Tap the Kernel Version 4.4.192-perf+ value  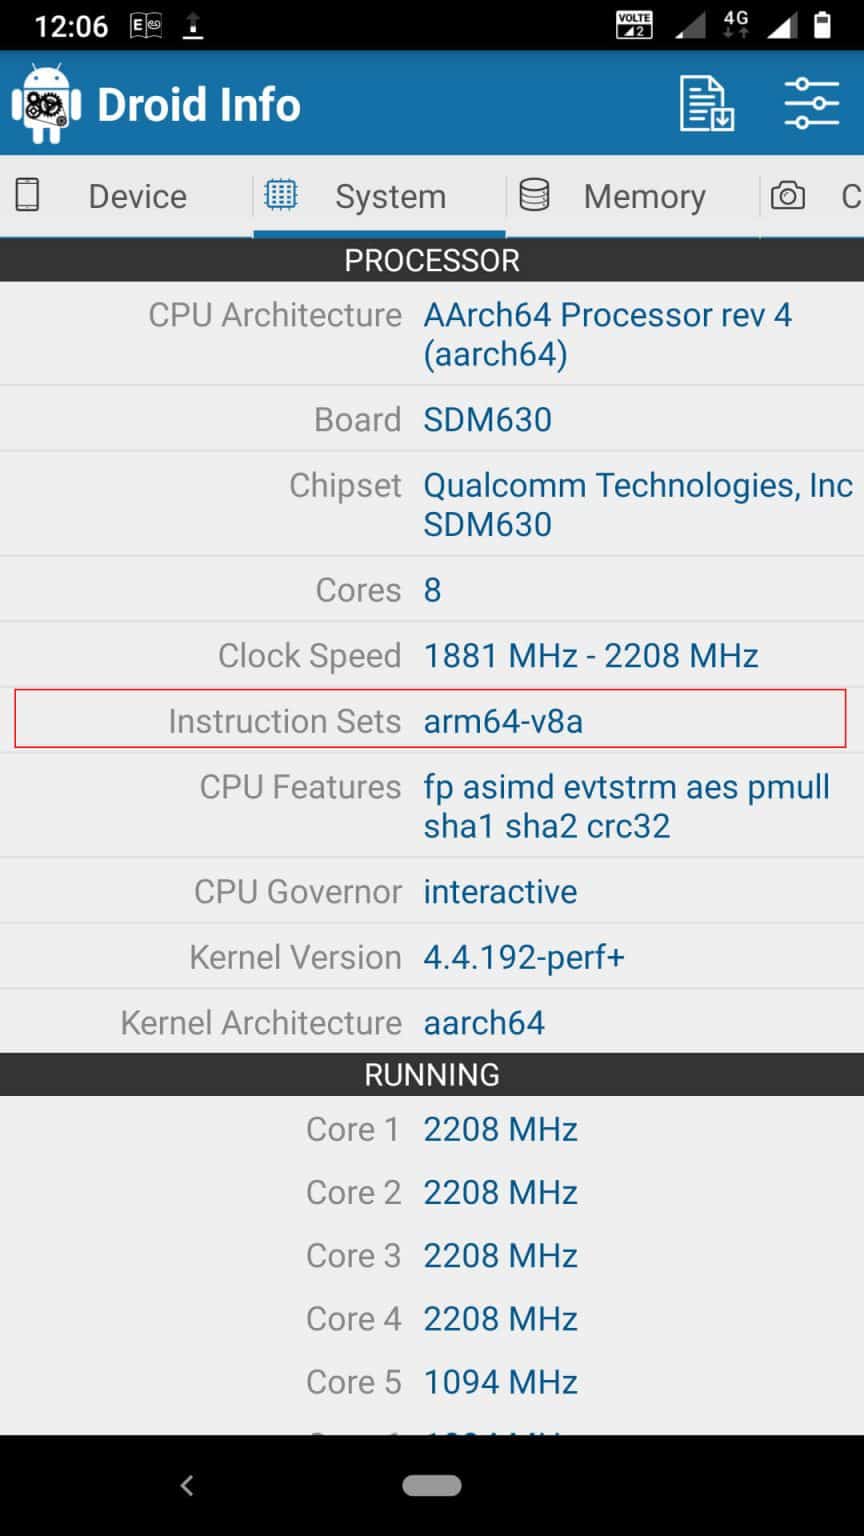pos(524,958)
